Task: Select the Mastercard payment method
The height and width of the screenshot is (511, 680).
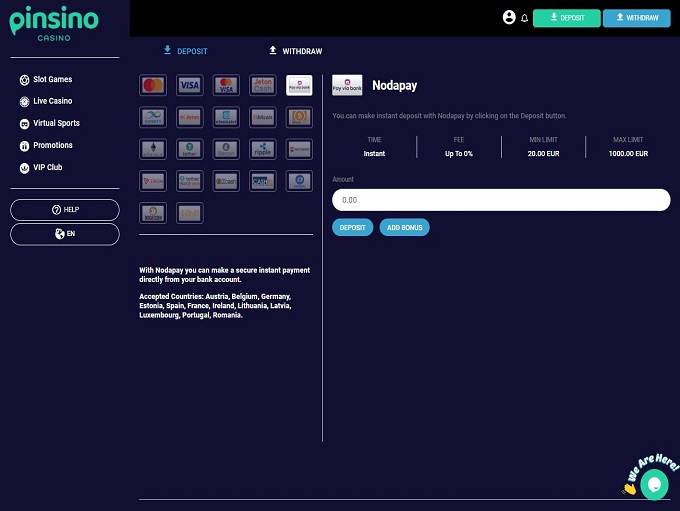Action: pos(153,85)
